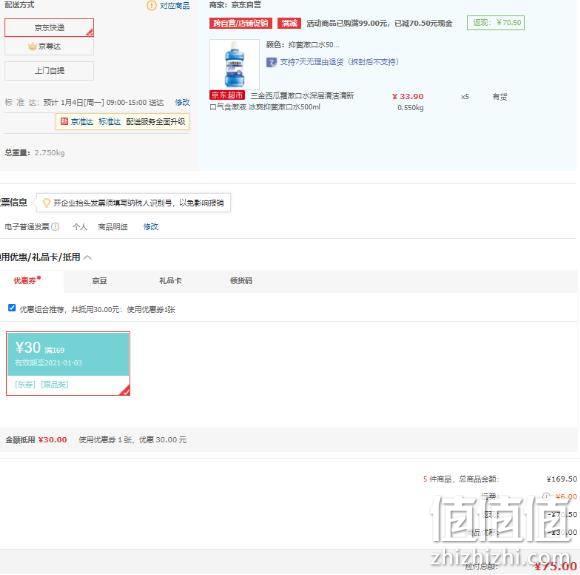Collapse the 使用优惠/礼品卡/抵用 section chevron

click(x=88, y=257)
